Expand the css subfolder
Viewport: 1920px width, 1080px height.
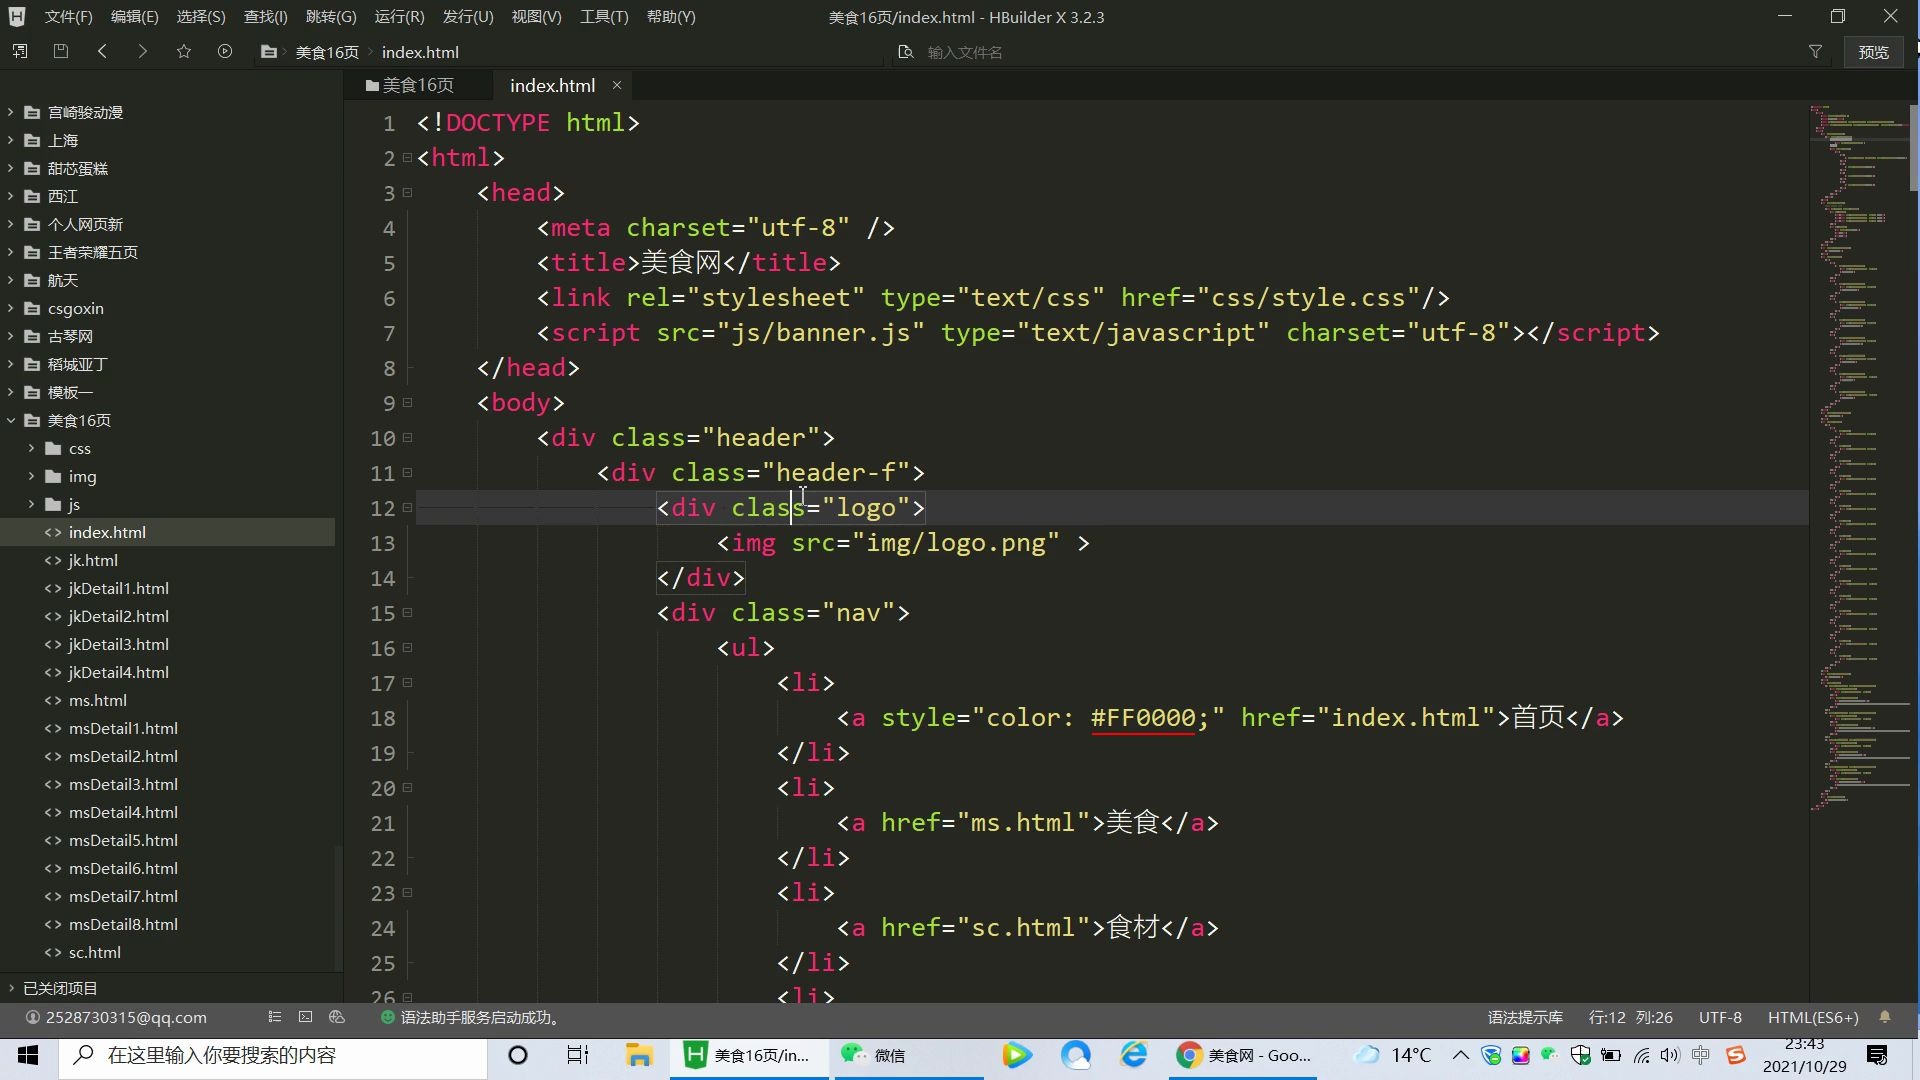point(31,448)
